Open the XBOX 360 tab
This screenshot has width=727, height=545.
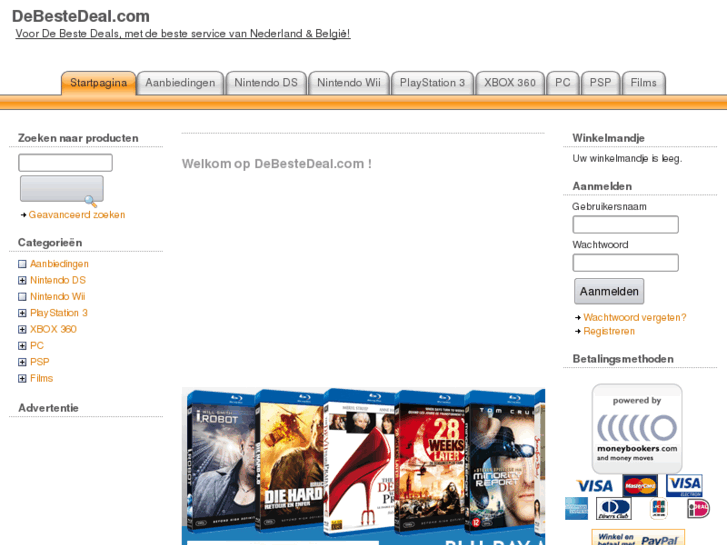pos(510,83)
